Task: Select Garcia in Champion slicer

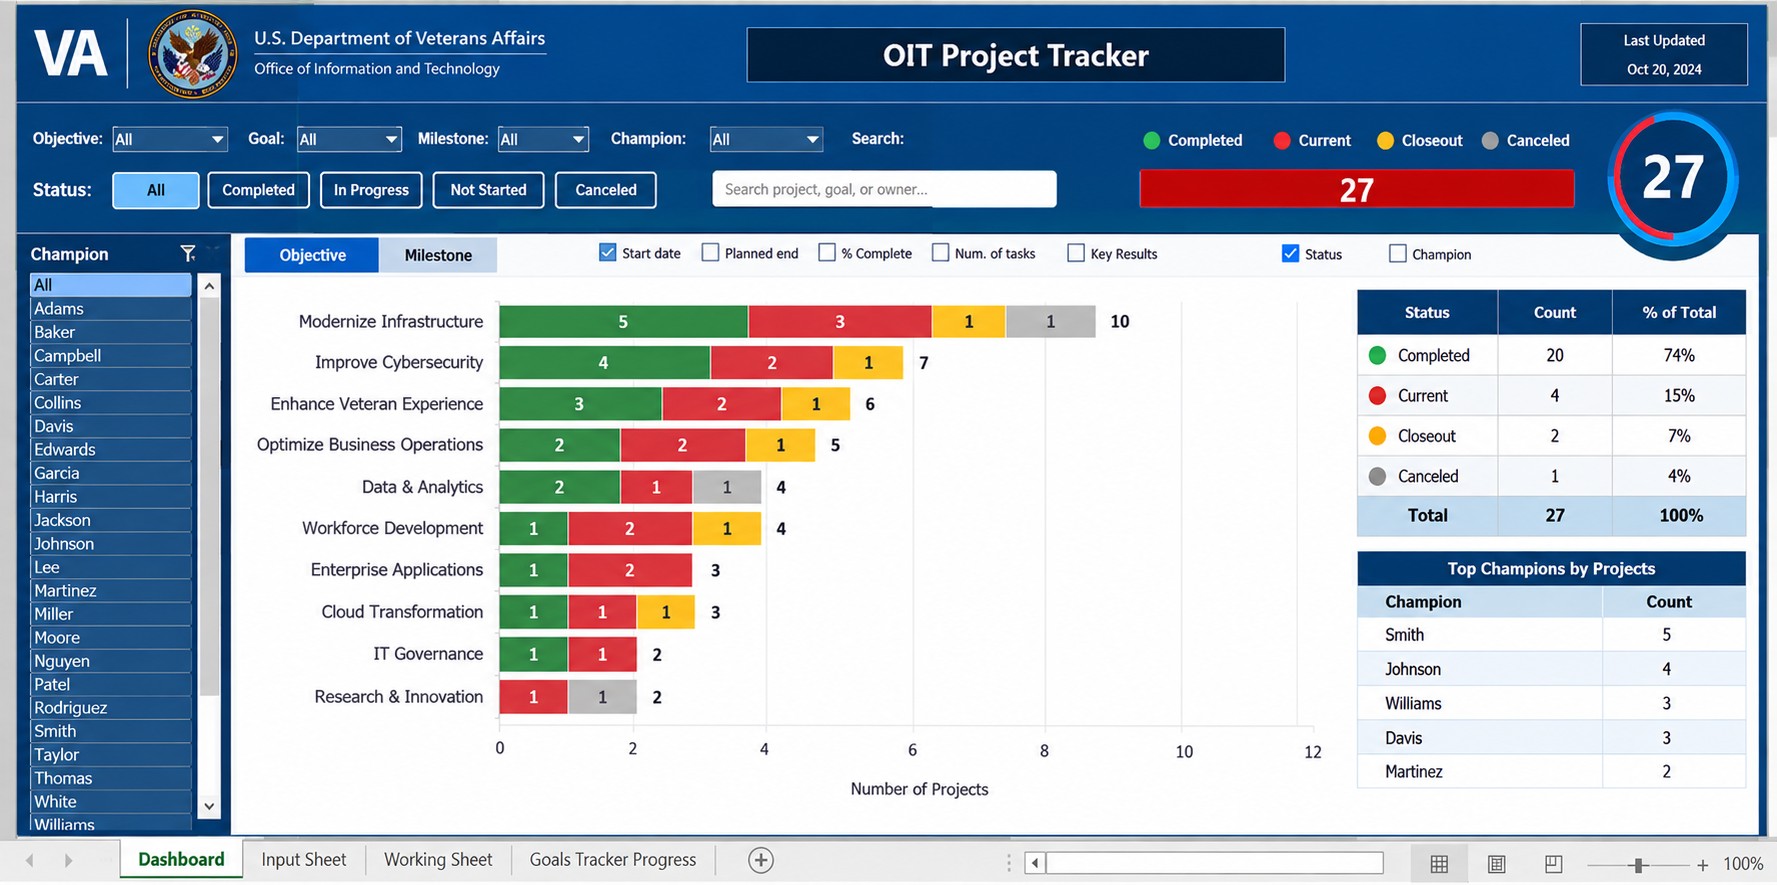Action: [110, 473]
